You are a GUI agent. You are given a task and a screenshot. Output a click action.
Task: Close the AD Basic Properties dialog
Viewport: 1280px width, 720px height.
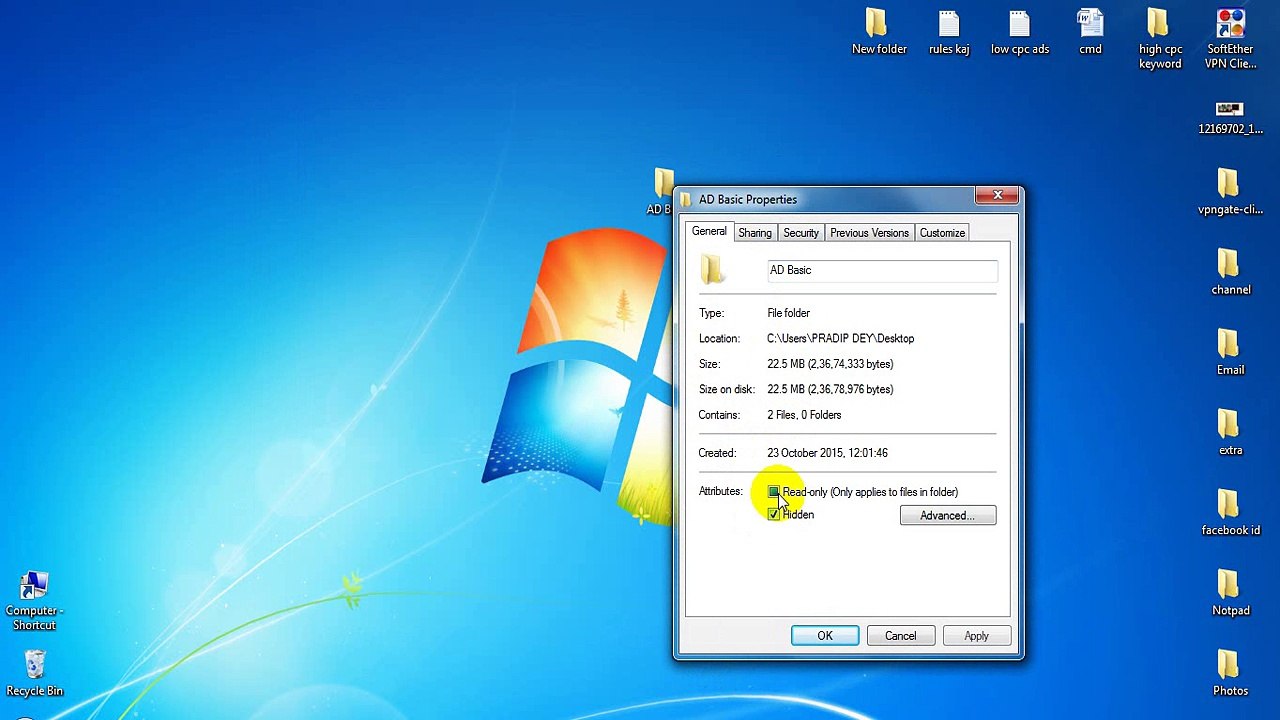997,196
